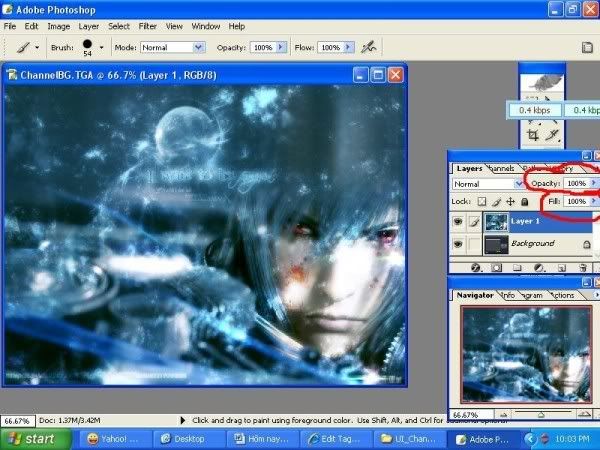Click the empty link box beside Background layer
This screenshot has width=600, height=450.
474,244
